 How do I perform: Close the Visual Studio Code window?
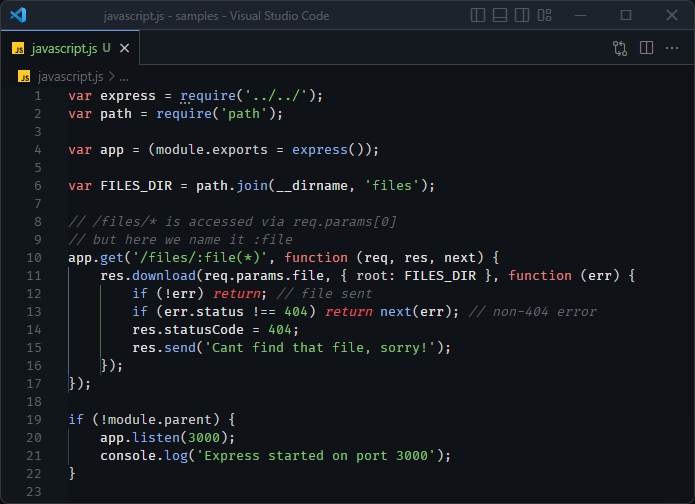click(x=672, y=15)
